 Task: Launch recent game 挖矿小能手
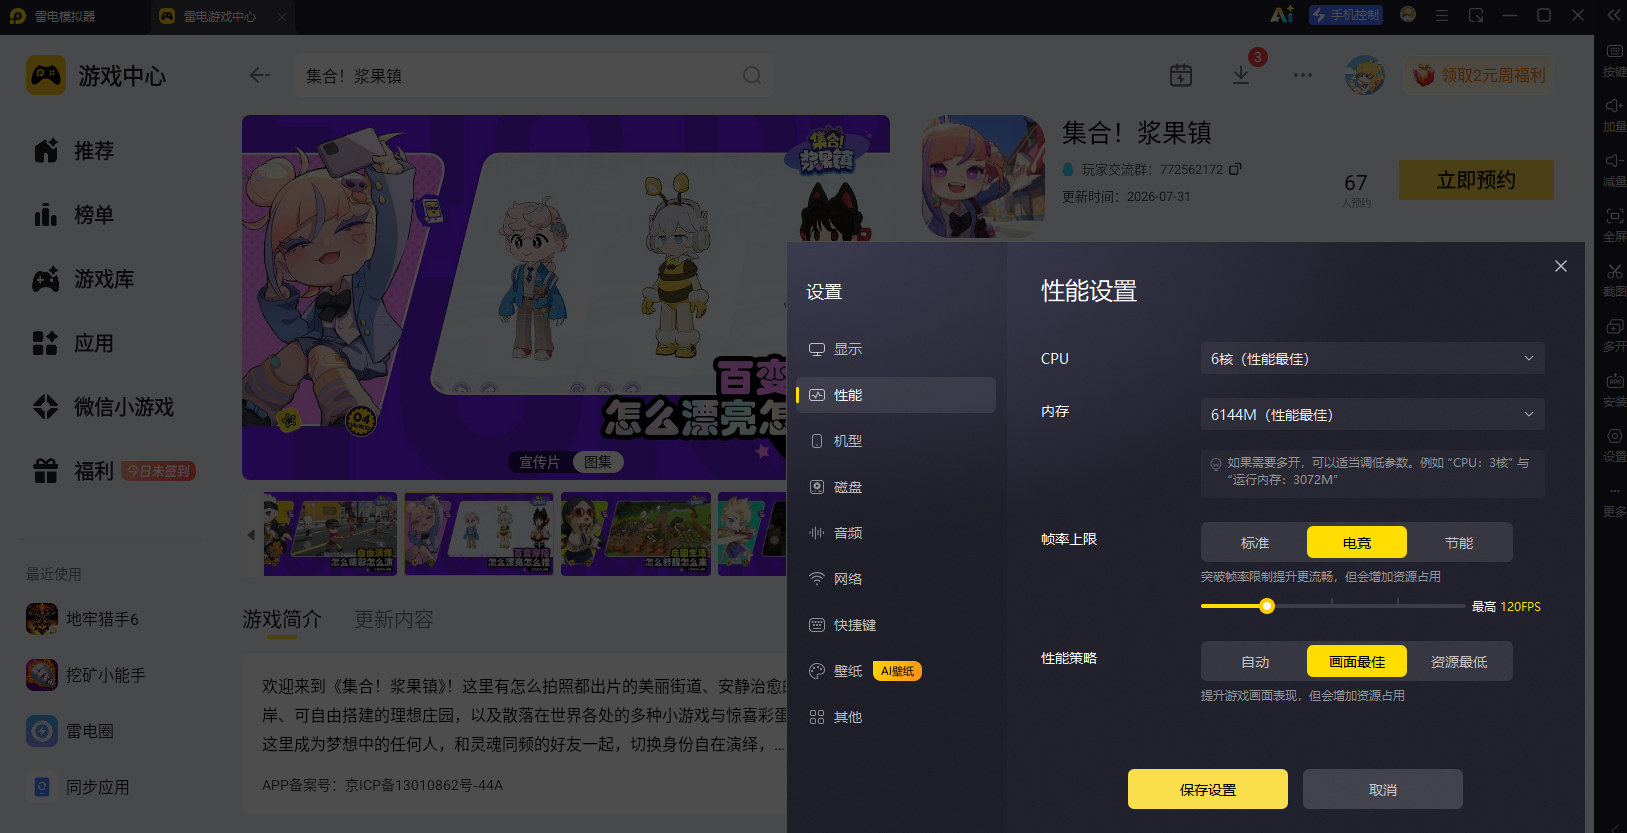click(86, 675)
